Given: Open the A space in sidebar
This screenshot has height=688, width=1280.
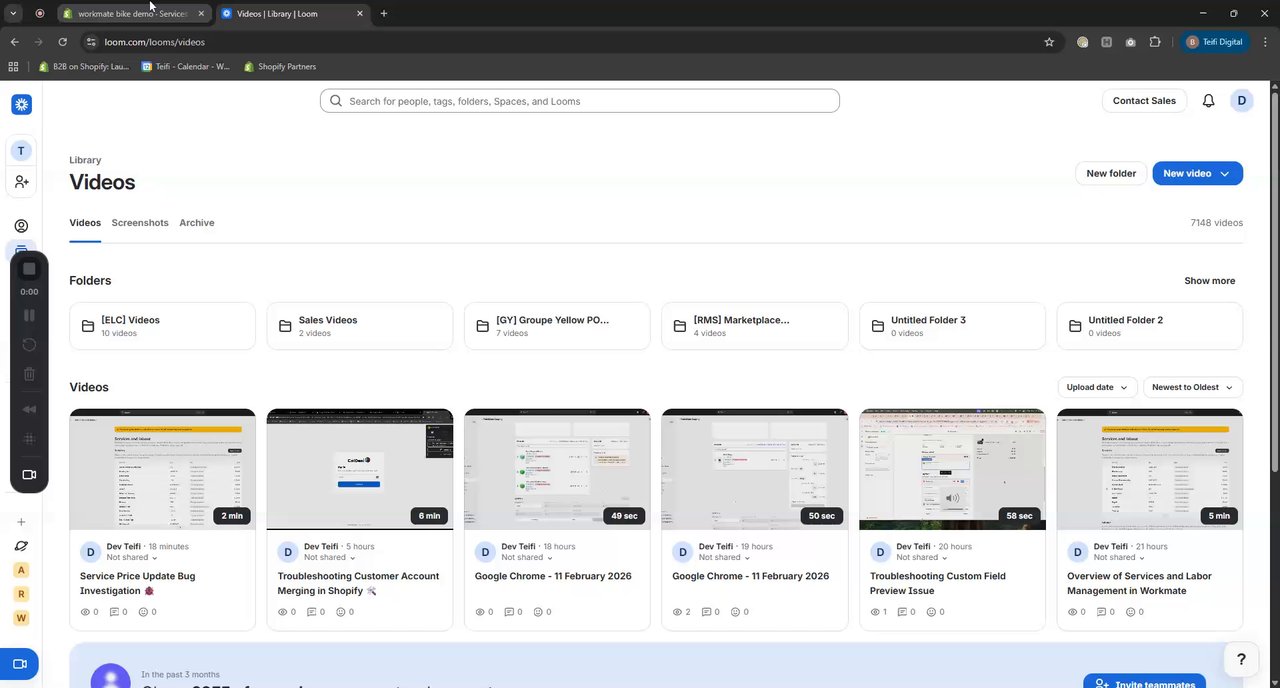Looking at the screenshot, I should point(21,570).
